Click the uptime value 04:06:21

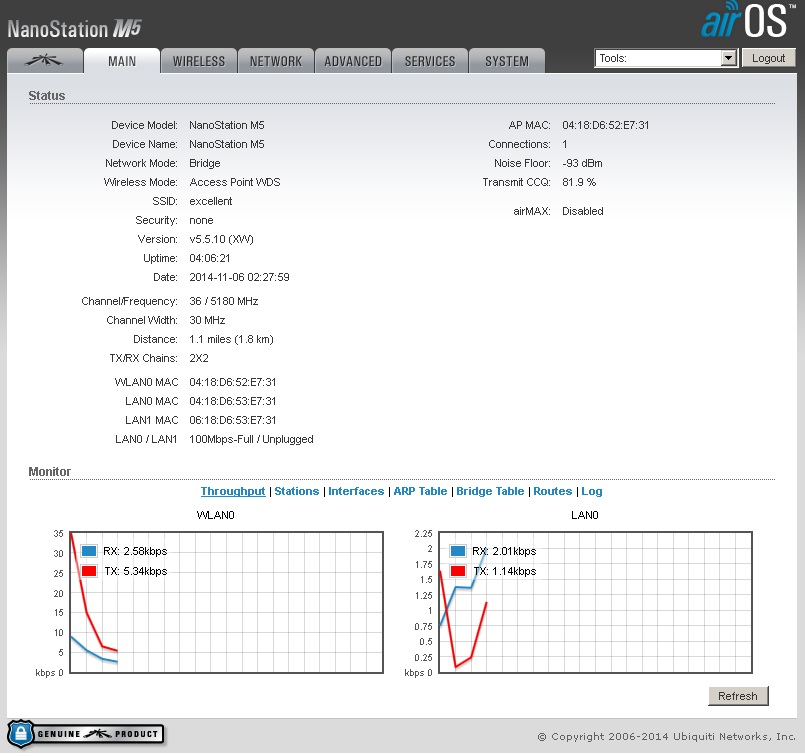[210, 258]
